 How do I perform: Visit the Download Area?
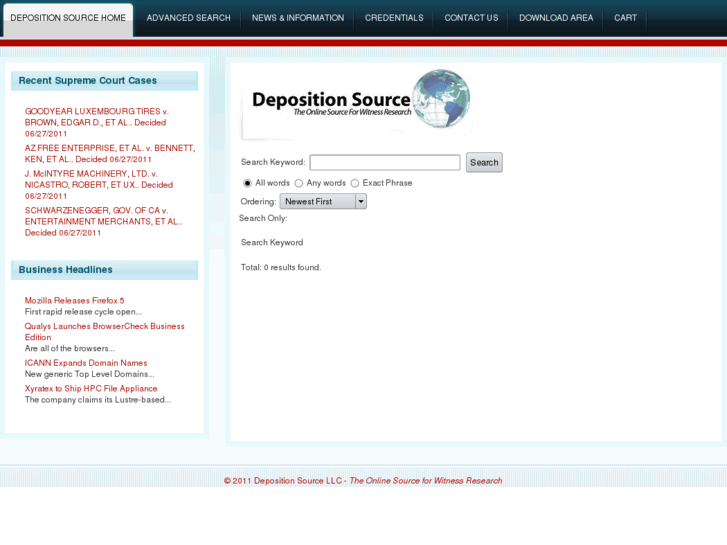click(x=556, y=18)
